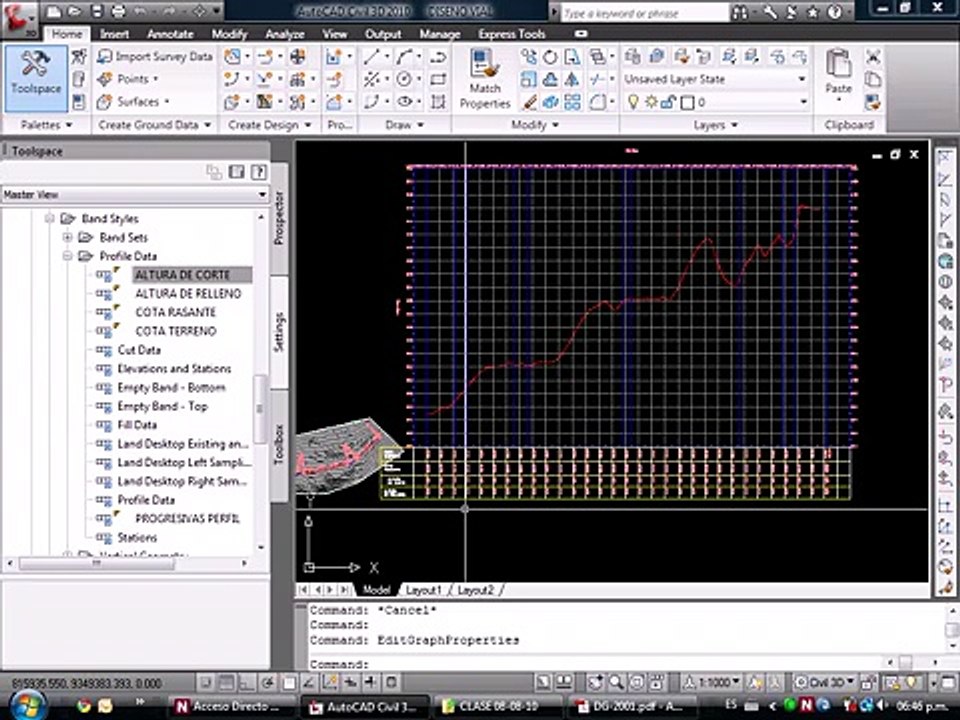The height and width of the screenshot is (720, 960).
Task: Open Civil 3D workspace switcher dropdown
Action: point(825,682)
